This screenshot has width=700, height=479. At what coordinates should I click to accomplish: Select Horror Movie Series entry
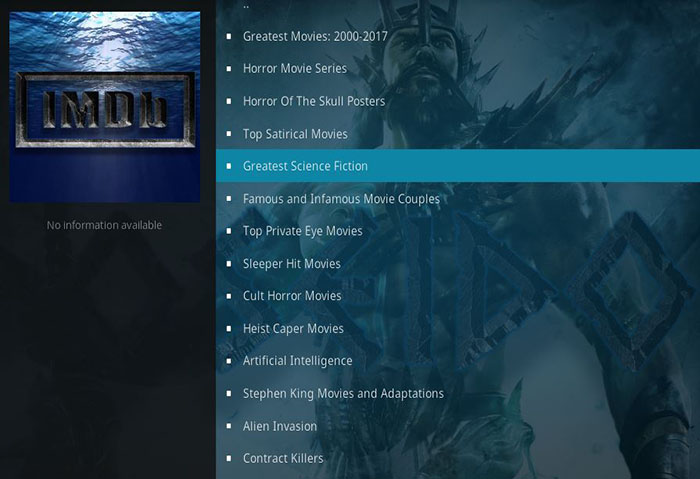click(x=458, y=68)
